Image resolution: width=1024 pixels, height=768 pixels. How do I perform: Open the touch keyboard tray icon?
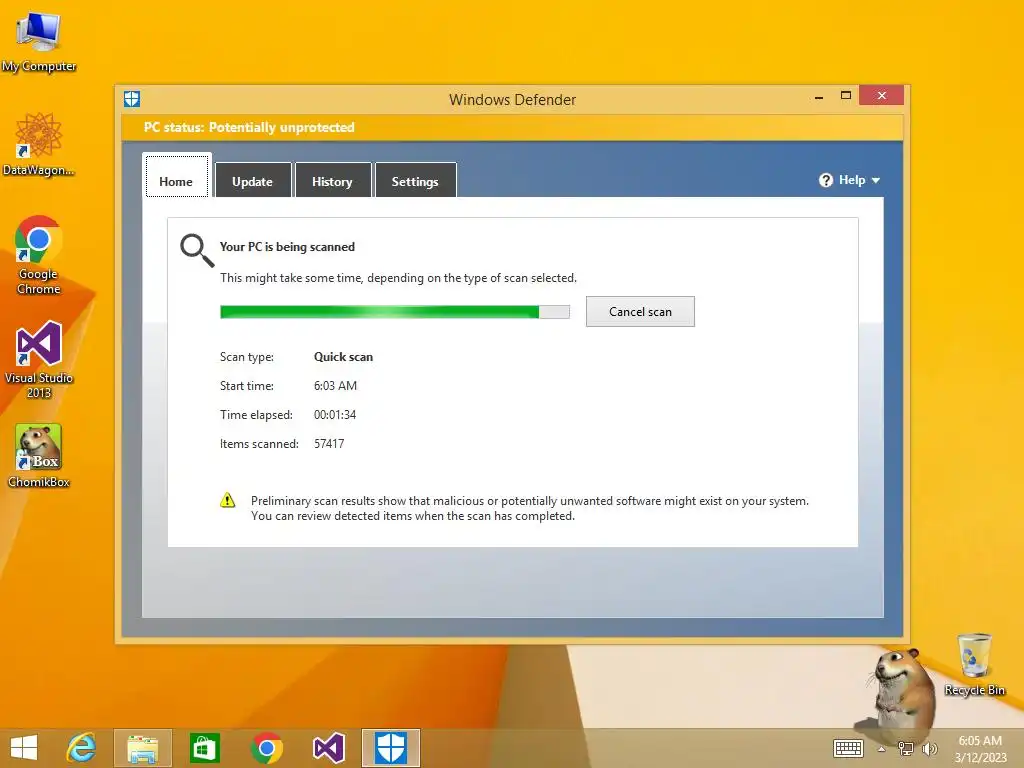coord(848,748)
